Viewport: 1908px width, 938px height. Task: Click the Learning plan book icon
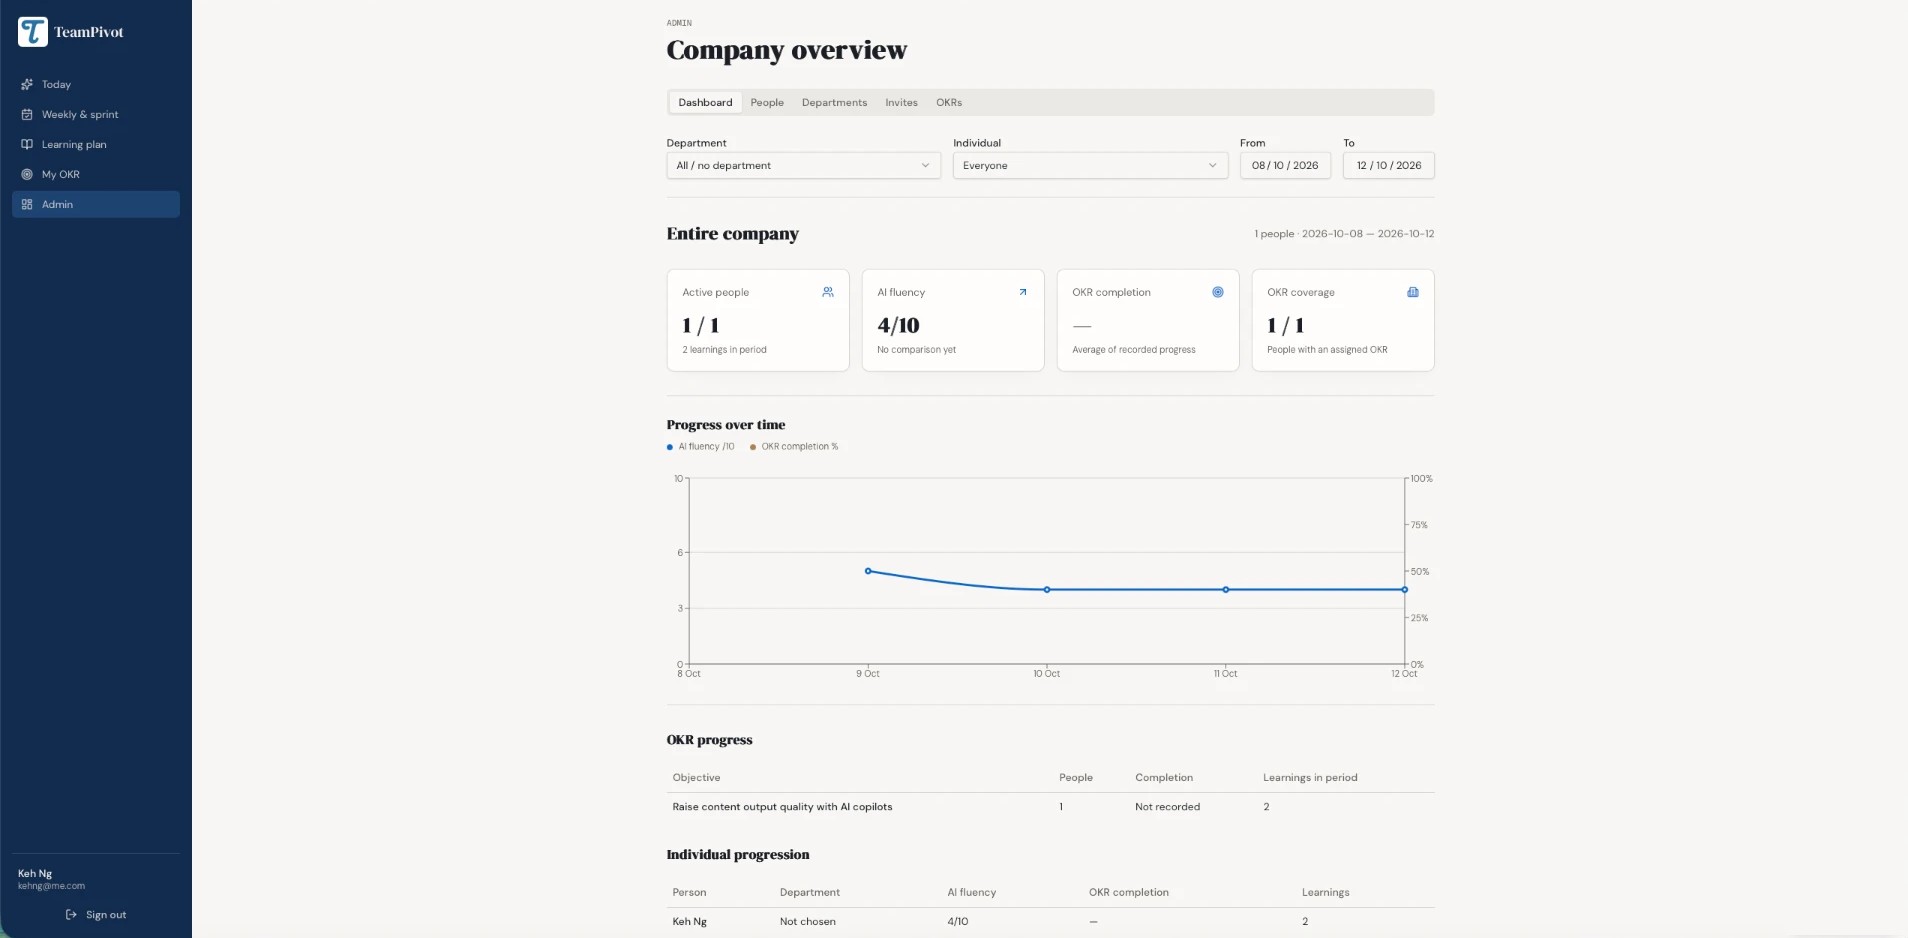pyautogui.click(x=27, y=144)
